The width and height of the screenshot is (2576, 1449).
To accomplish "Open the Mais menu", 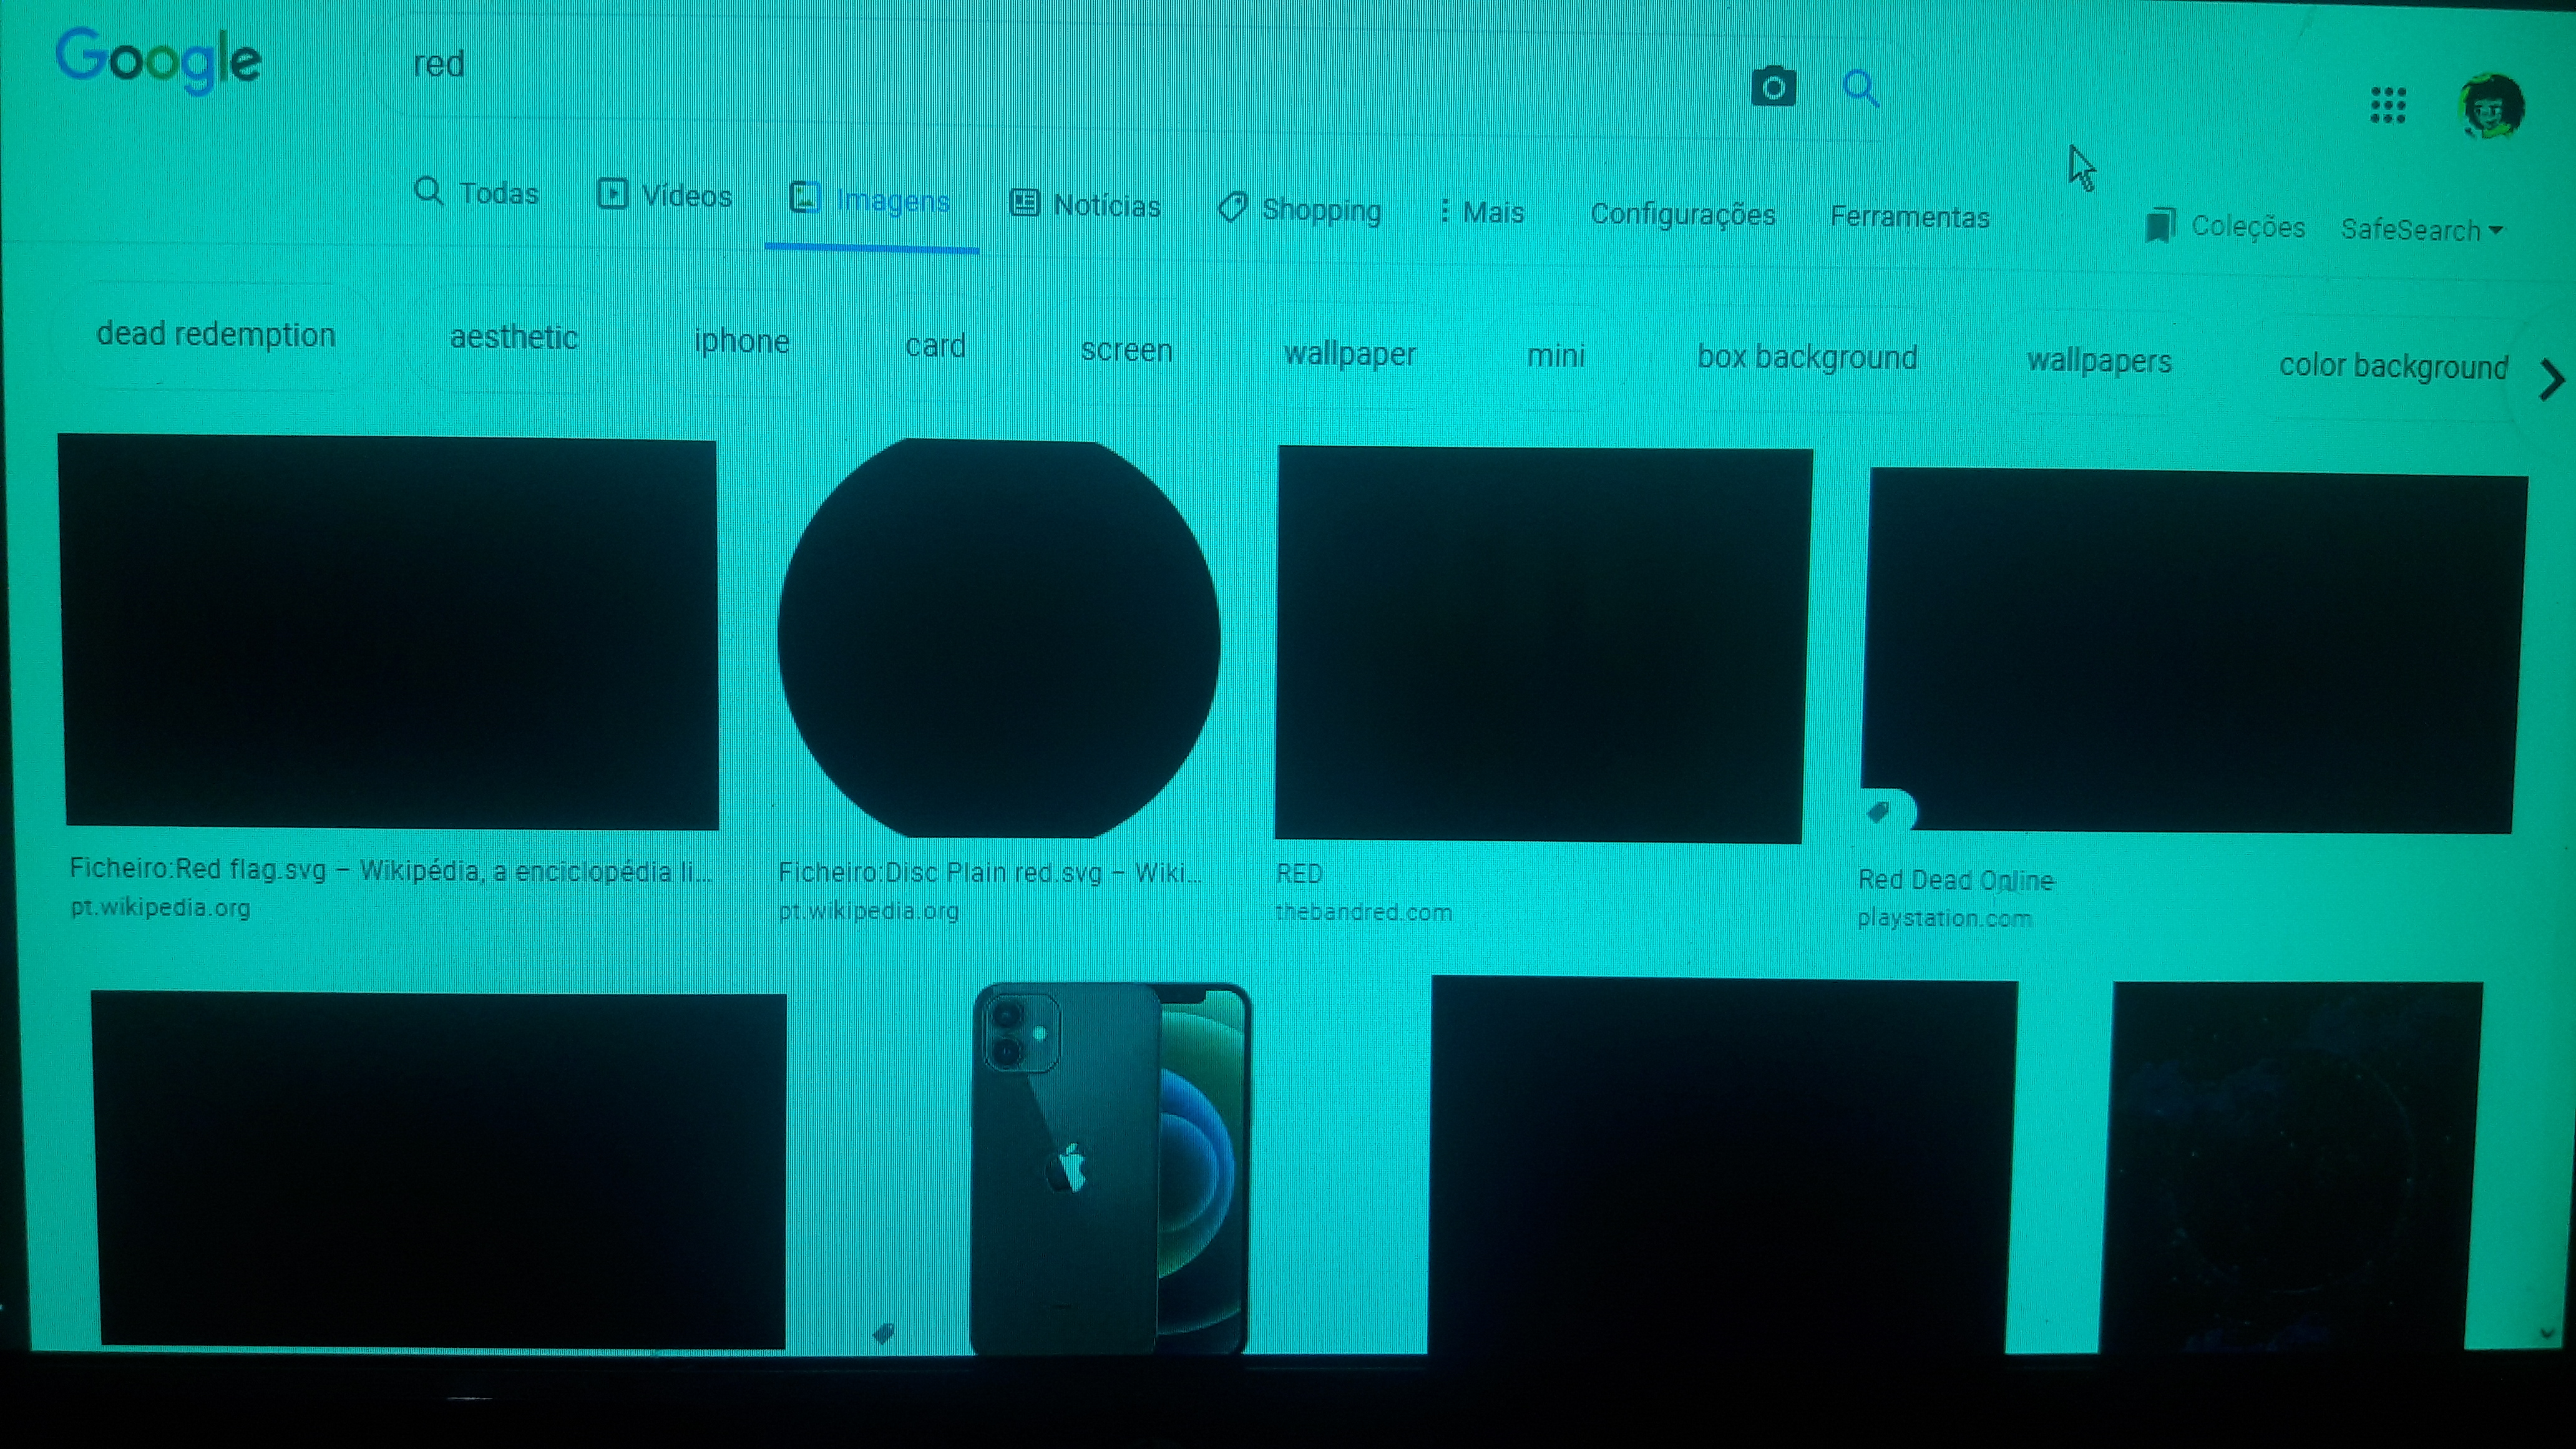I will point(1481,212).
